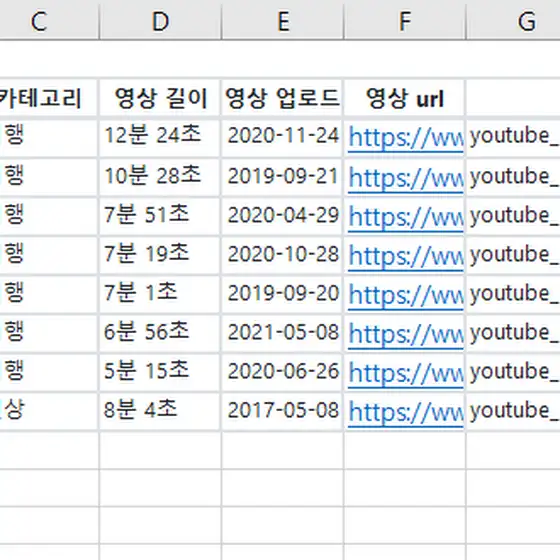Select column D header
The width and height of the screenshot is (560, 560).
pos(160,21)
